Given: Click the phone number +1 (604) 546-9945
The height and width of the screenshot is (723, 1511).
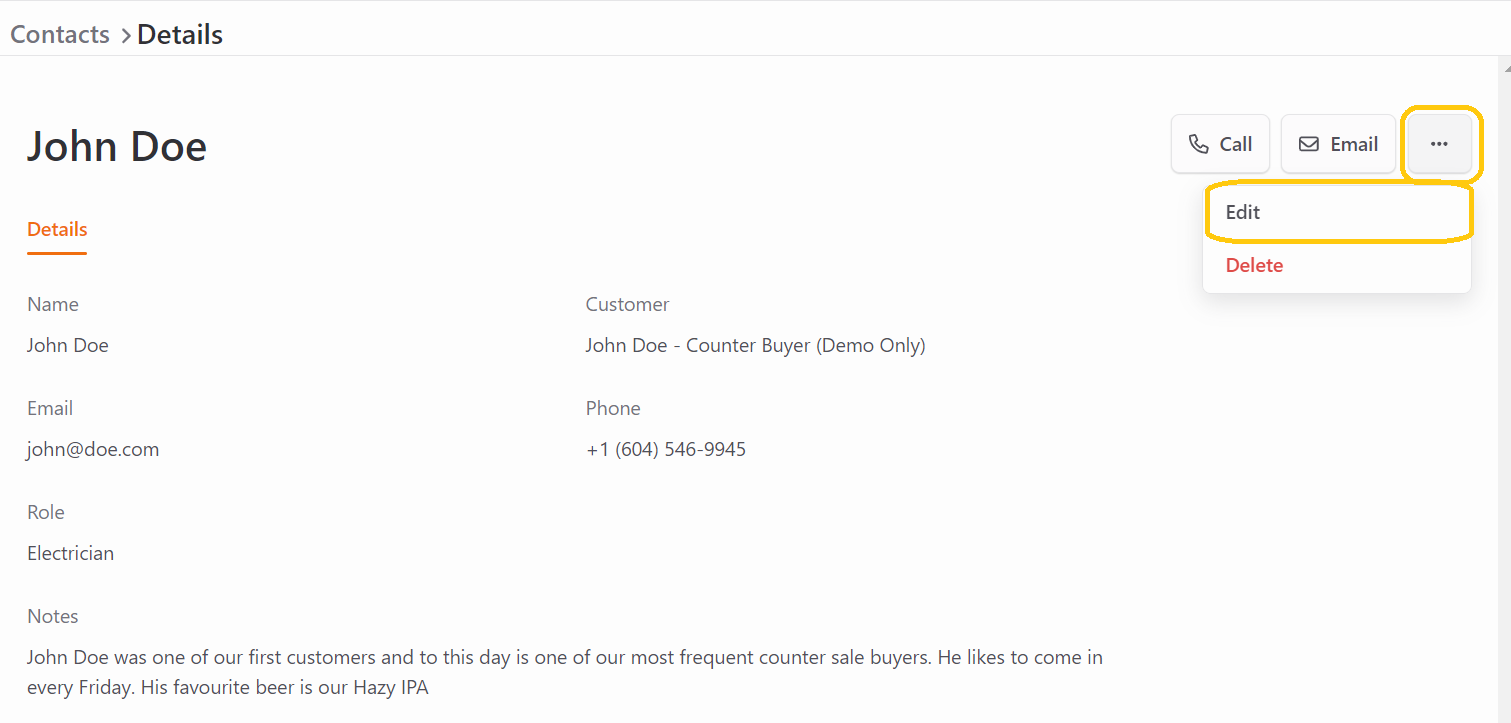Looking at the screenshot, I should click(666, 449).
